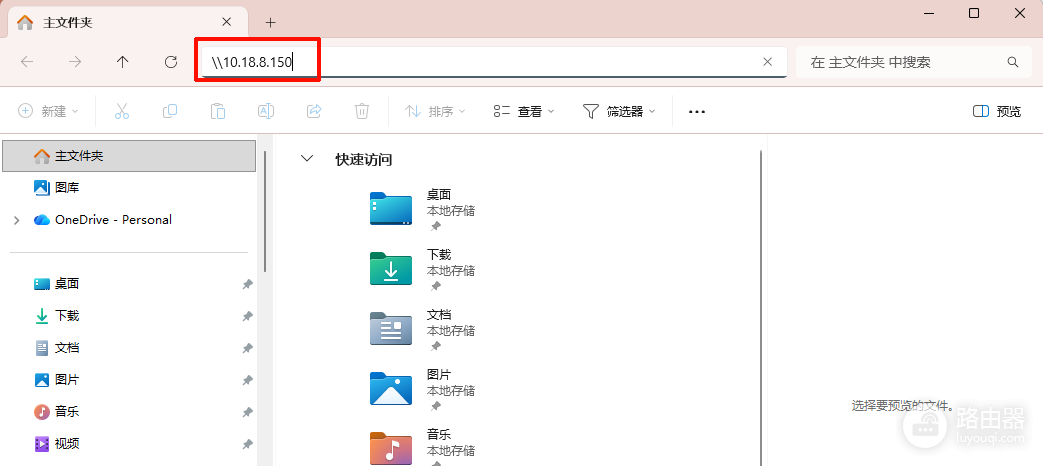1043x466 pixels.
Task: Click the Rename icon in toolbar
Action: (265, 111)
